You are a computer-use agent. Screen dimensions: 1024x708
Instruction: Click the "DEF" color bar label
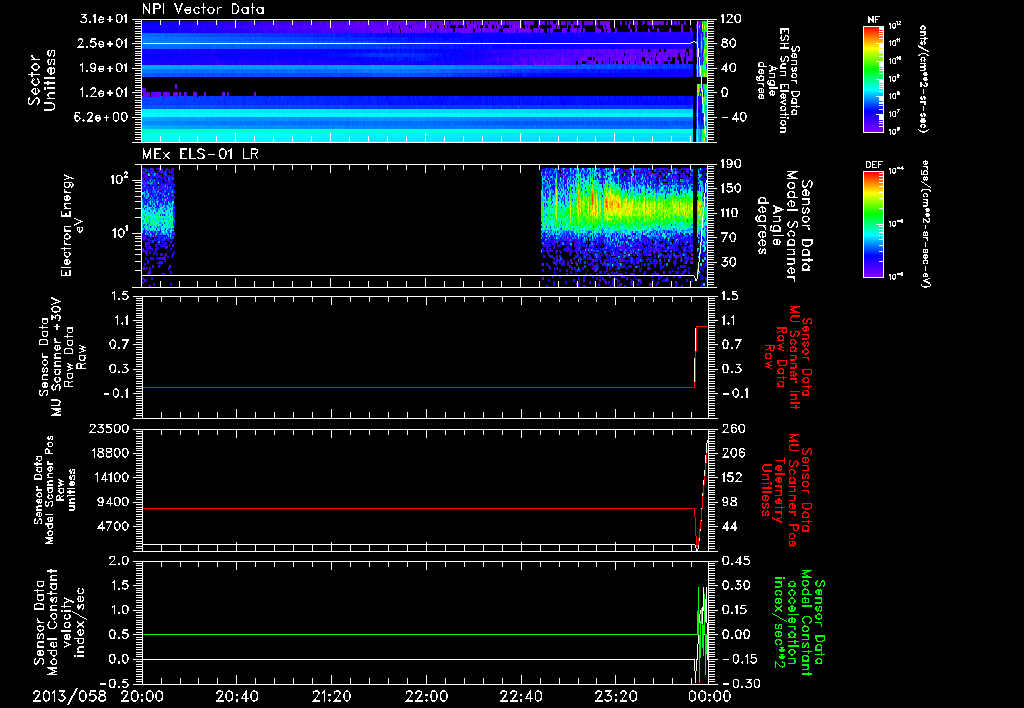pyautogui.click(x=874, y=165)
